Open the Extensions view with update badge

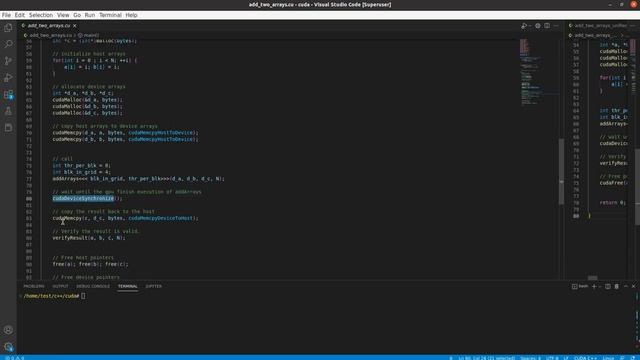(8, 95)
